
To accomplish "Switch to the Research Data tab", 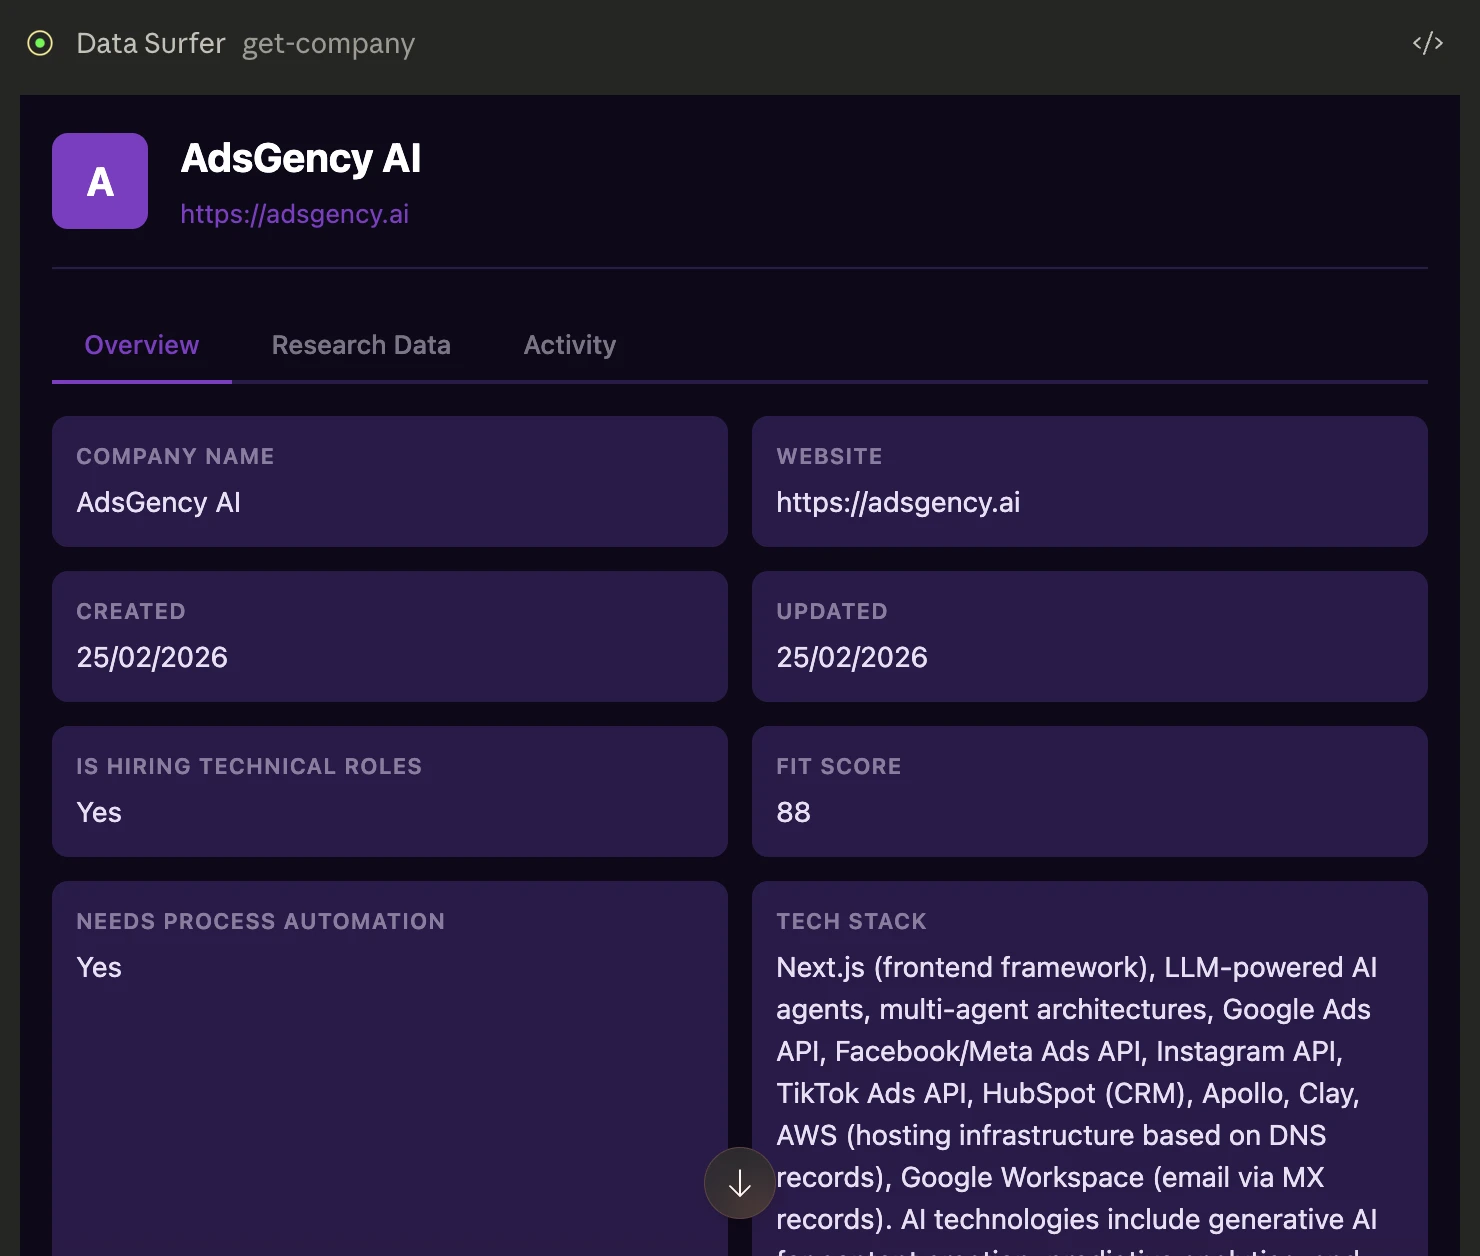I will (x=361, y=345).
